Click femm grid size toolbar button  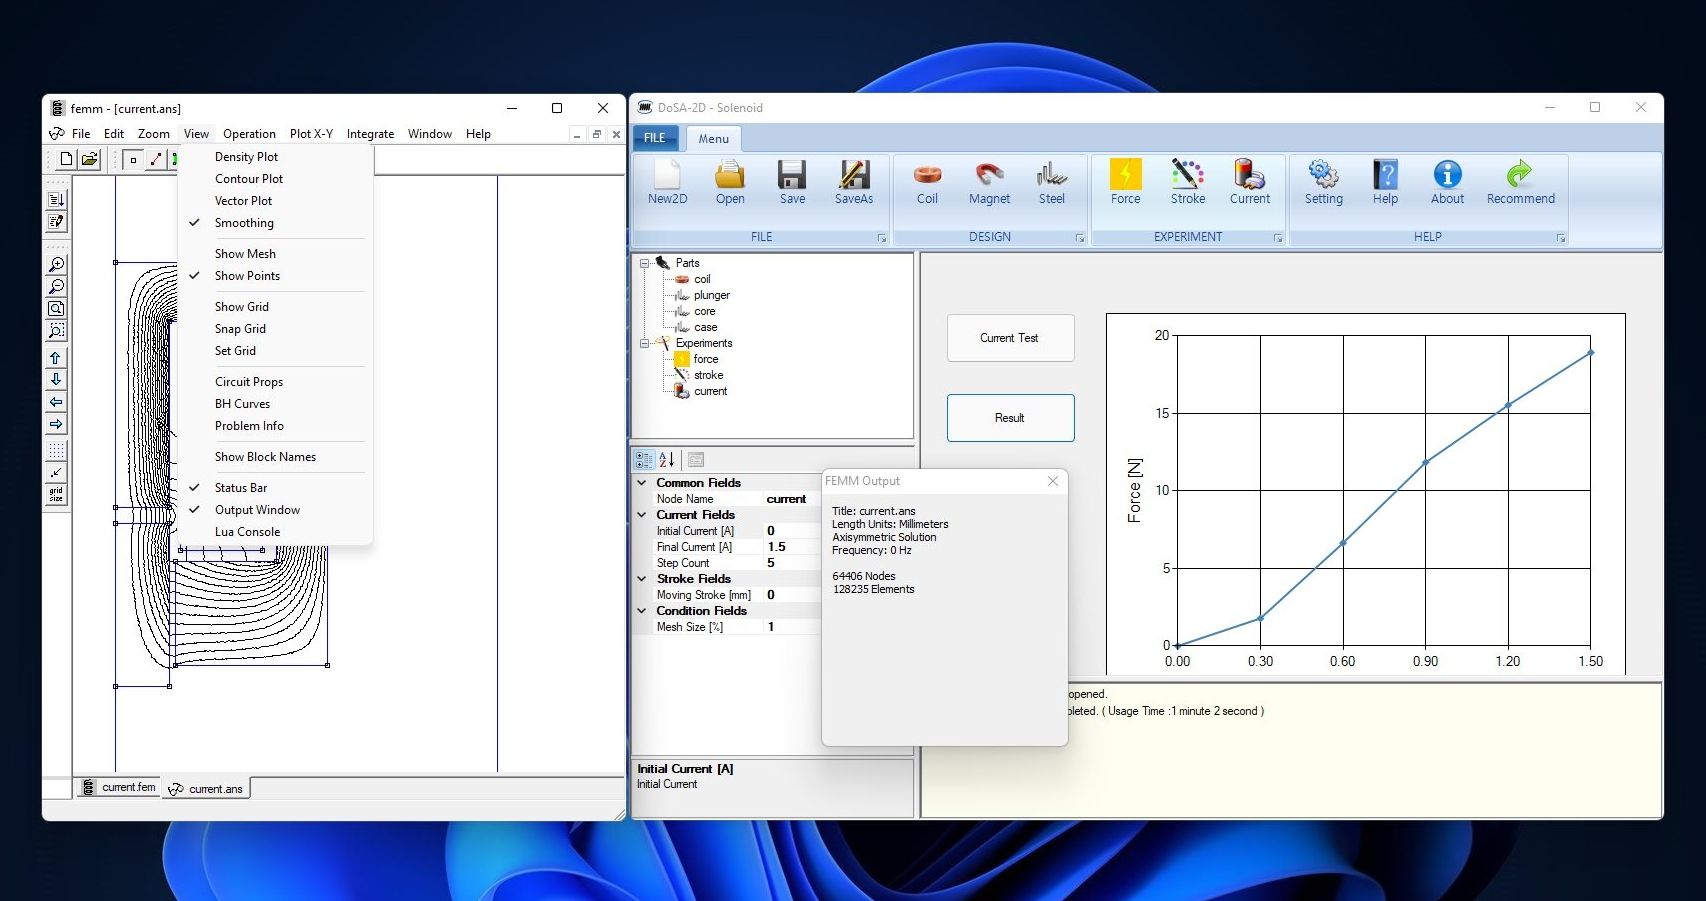(x=56, y=495)
